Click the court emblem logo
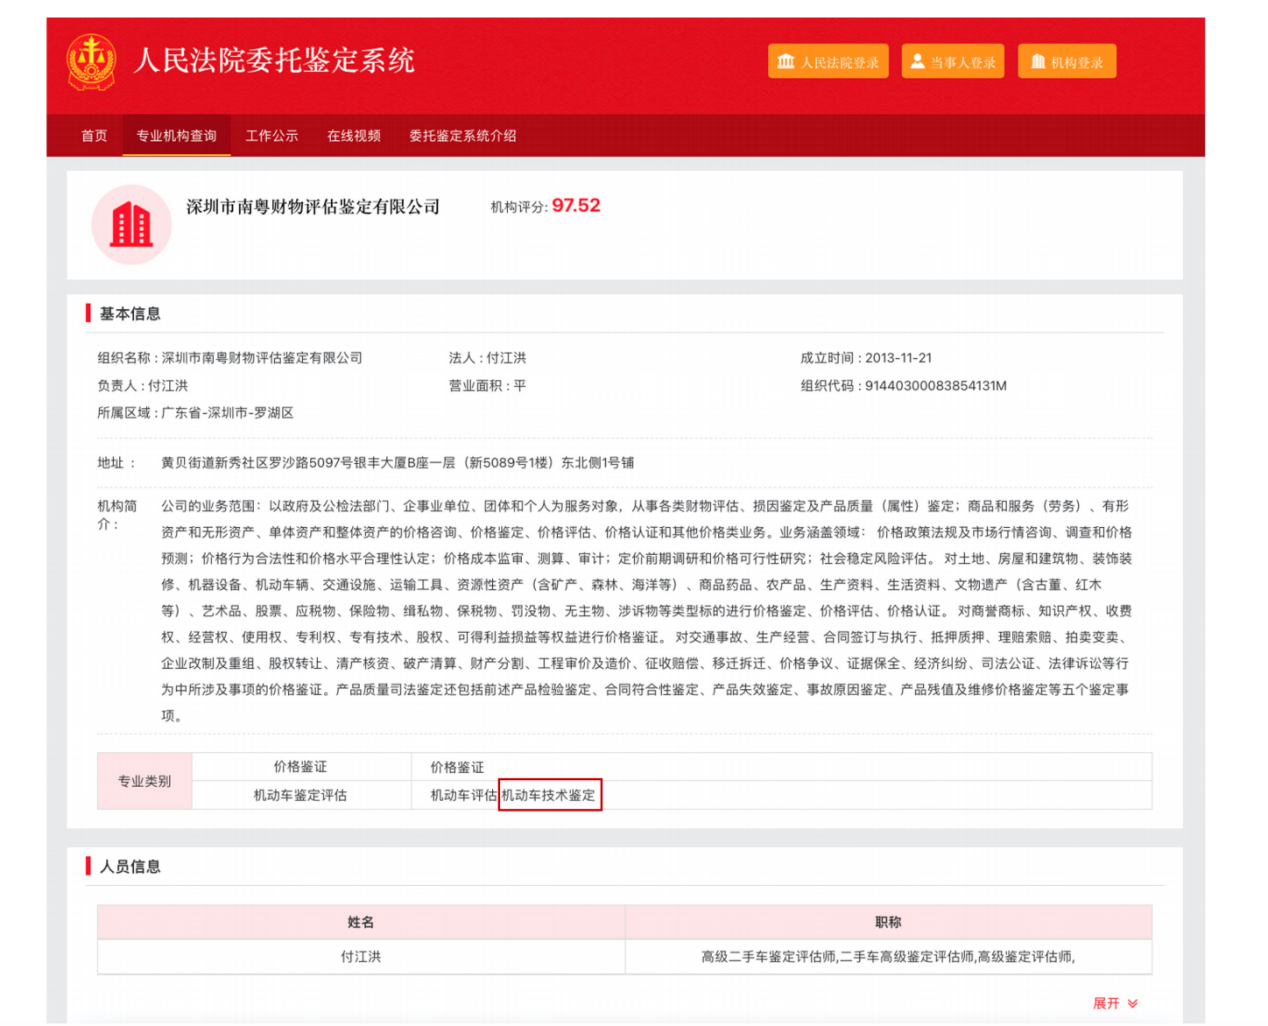The width and height of the screenshot is (1268, 1026). [x=91, y=62]
